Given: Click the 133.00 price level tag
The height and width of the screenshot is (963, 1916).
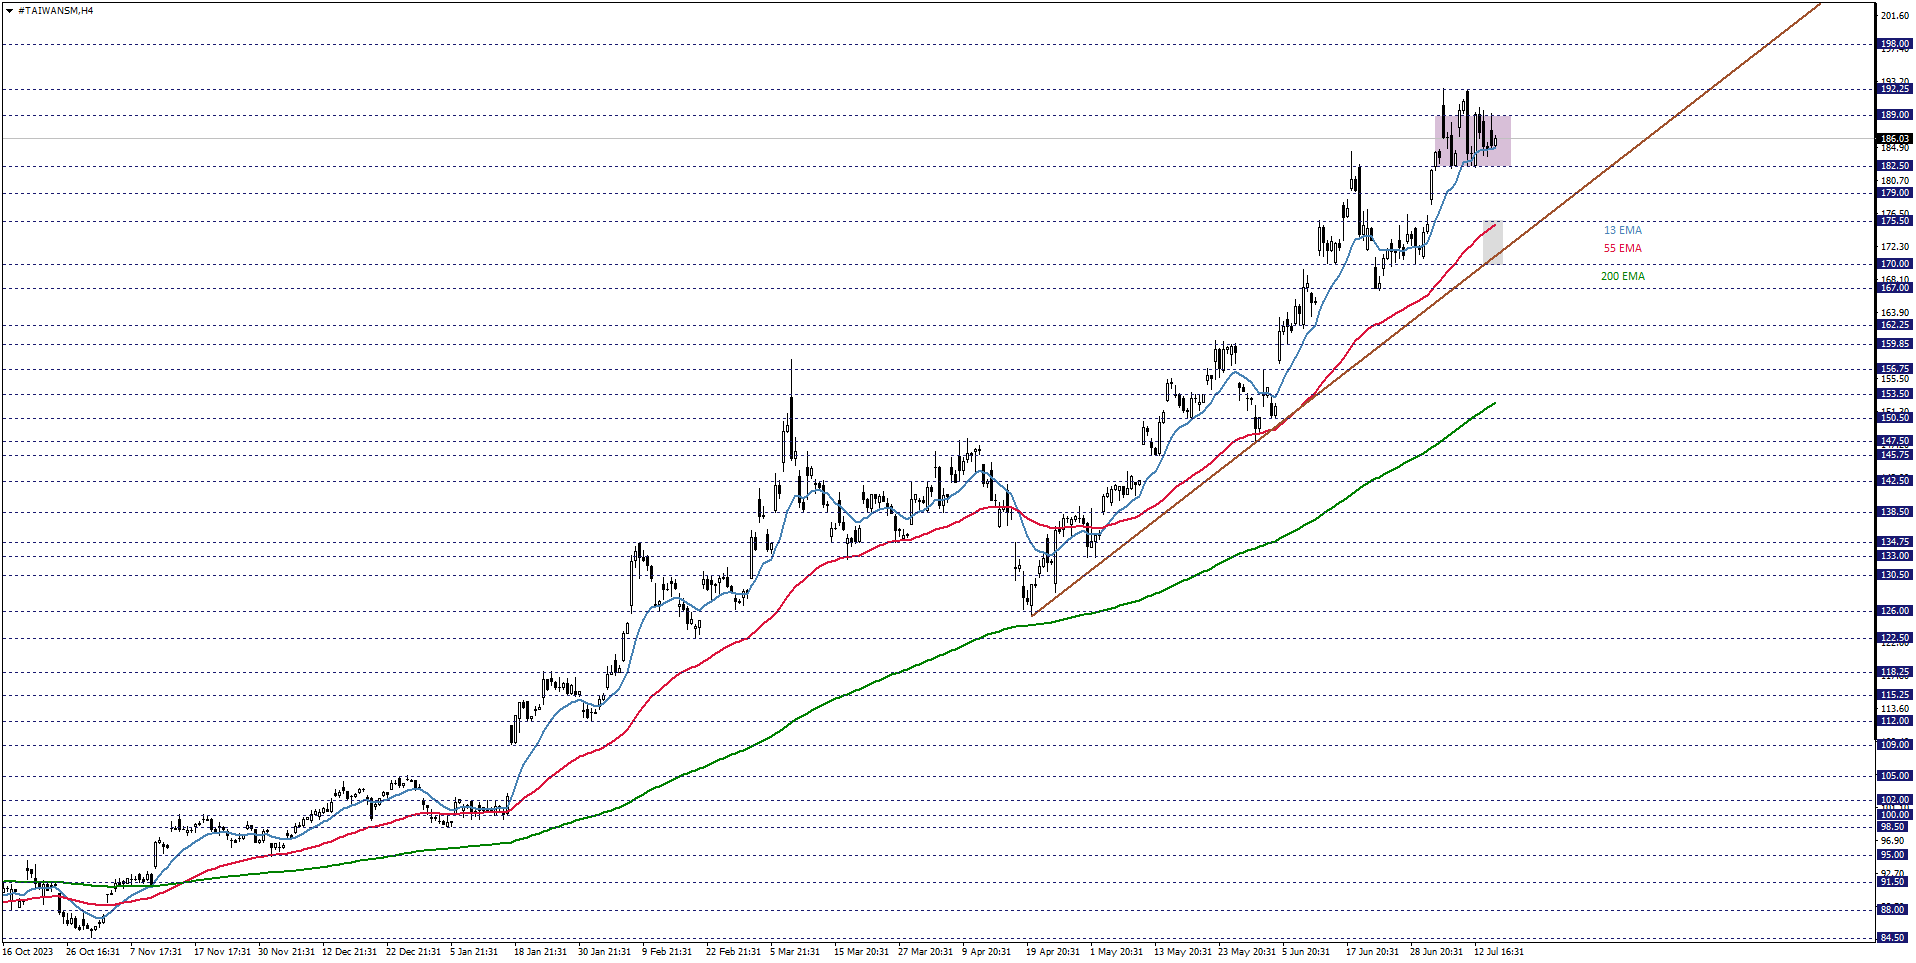Looking at the screenshot, I should click(1895, 556).
